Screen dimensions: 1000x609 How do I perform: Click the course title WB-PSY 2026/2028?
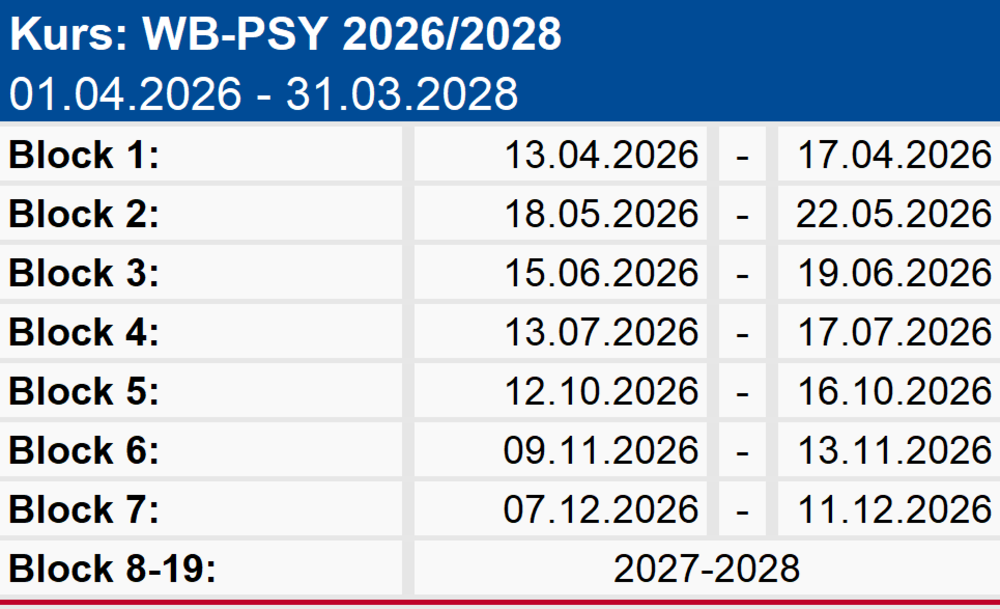pyautogui.click(x=285, y=34)
